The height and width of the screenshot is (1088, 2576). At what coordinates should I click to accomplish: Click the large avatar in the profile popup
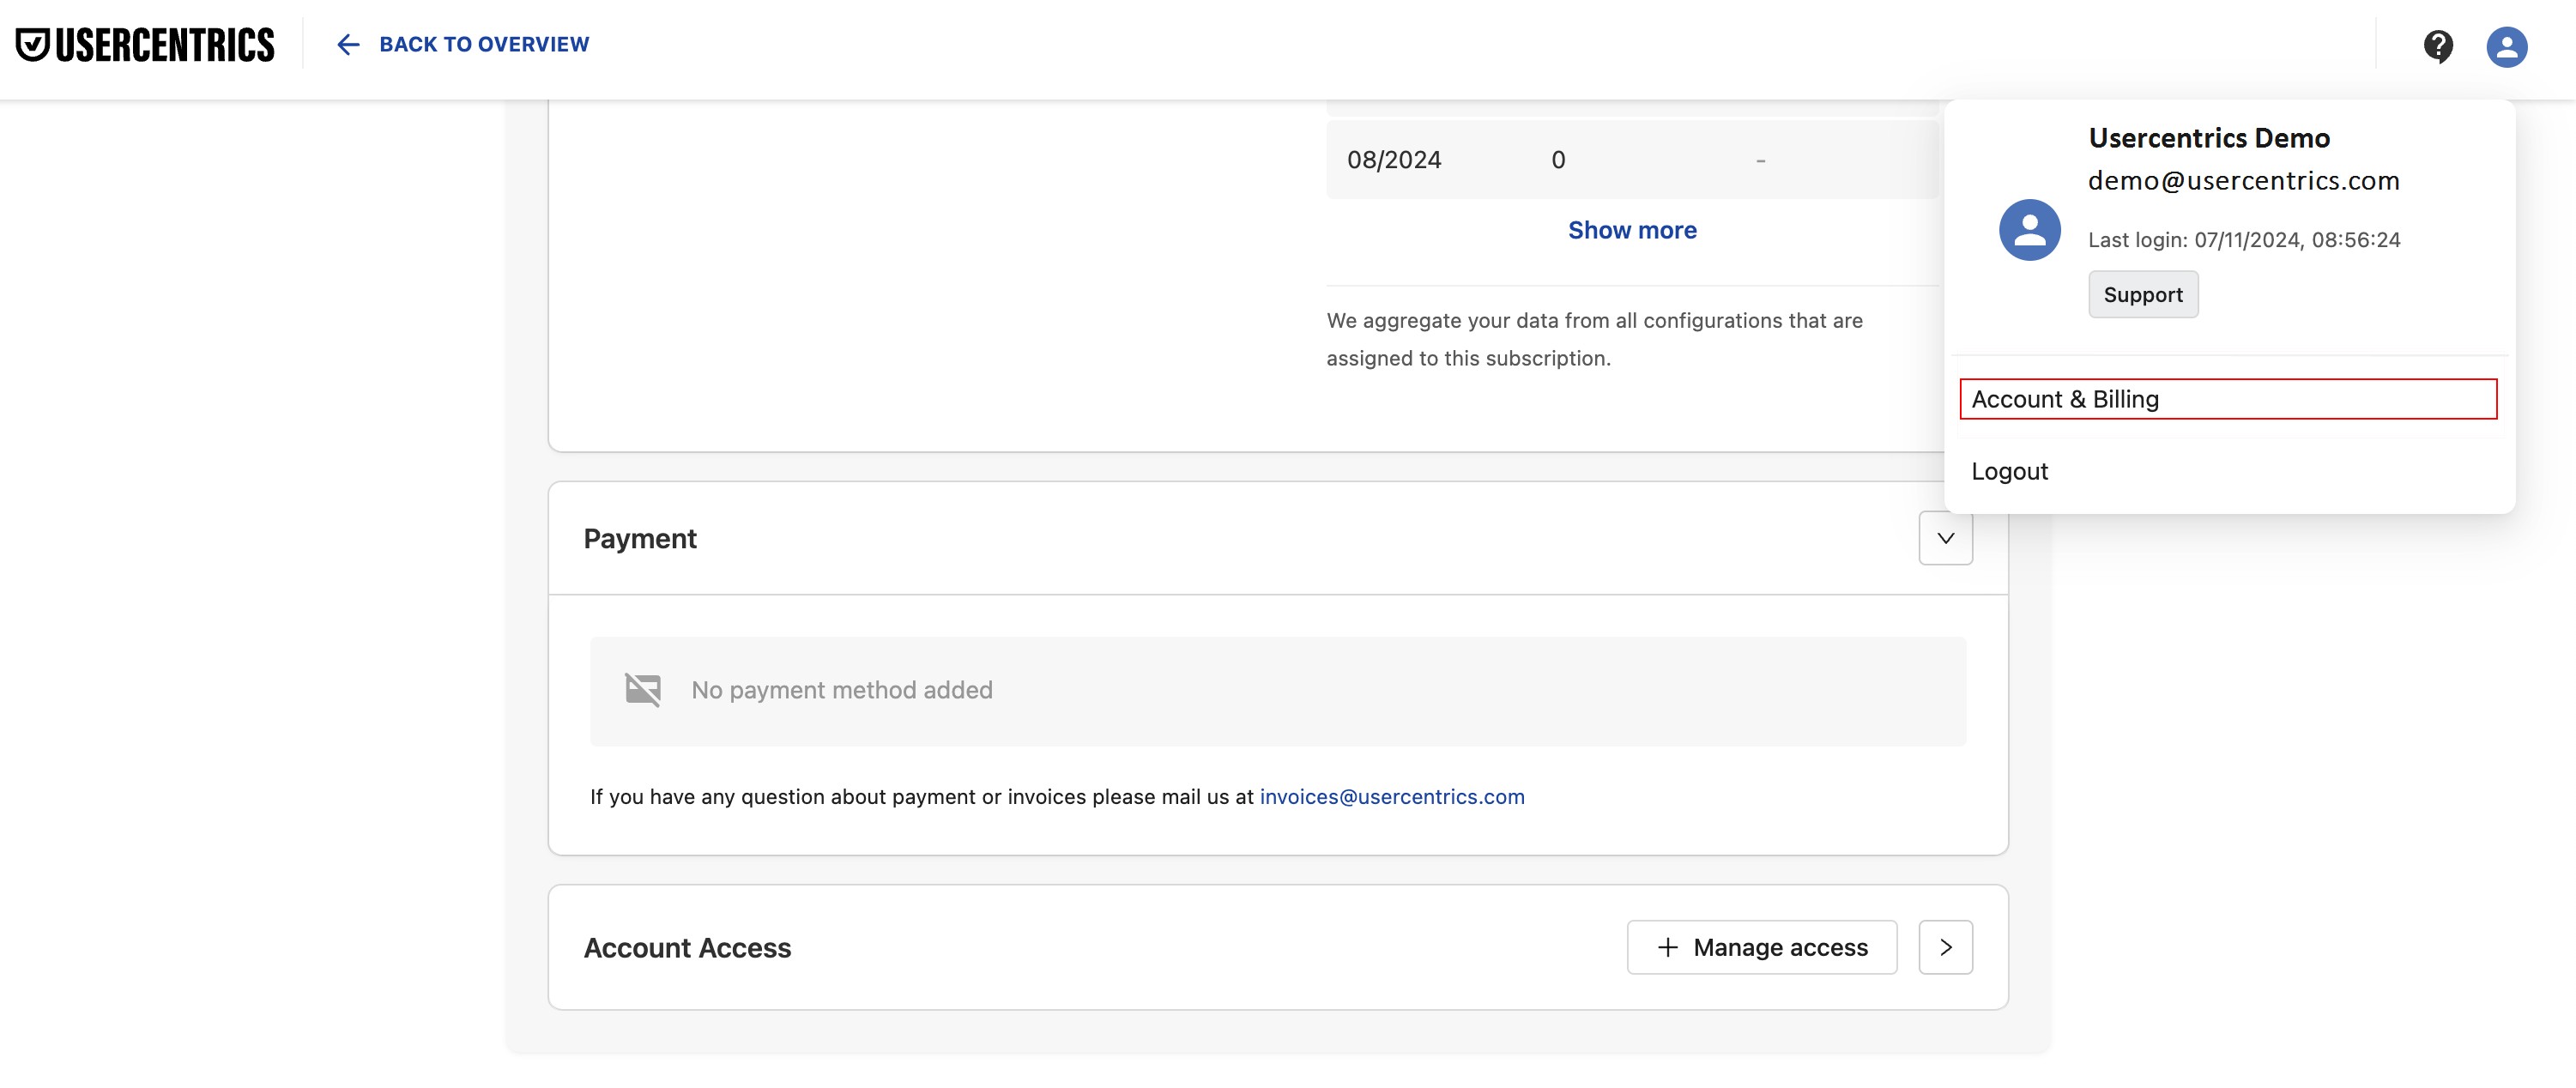[x=2029, y=230]
